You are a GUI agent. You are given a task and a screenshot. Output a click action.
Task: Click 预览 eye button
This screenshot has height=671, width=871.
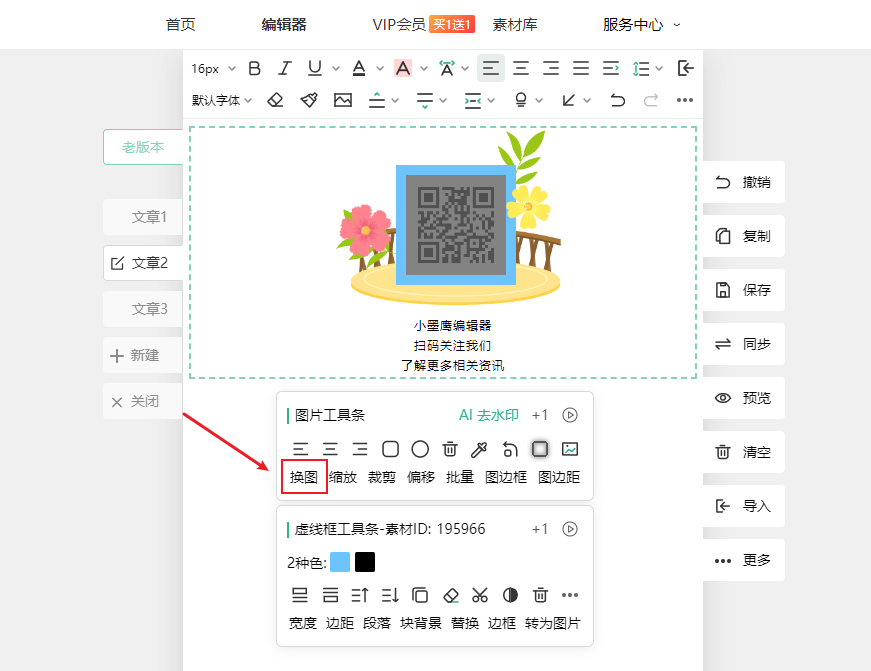[743, 398]
